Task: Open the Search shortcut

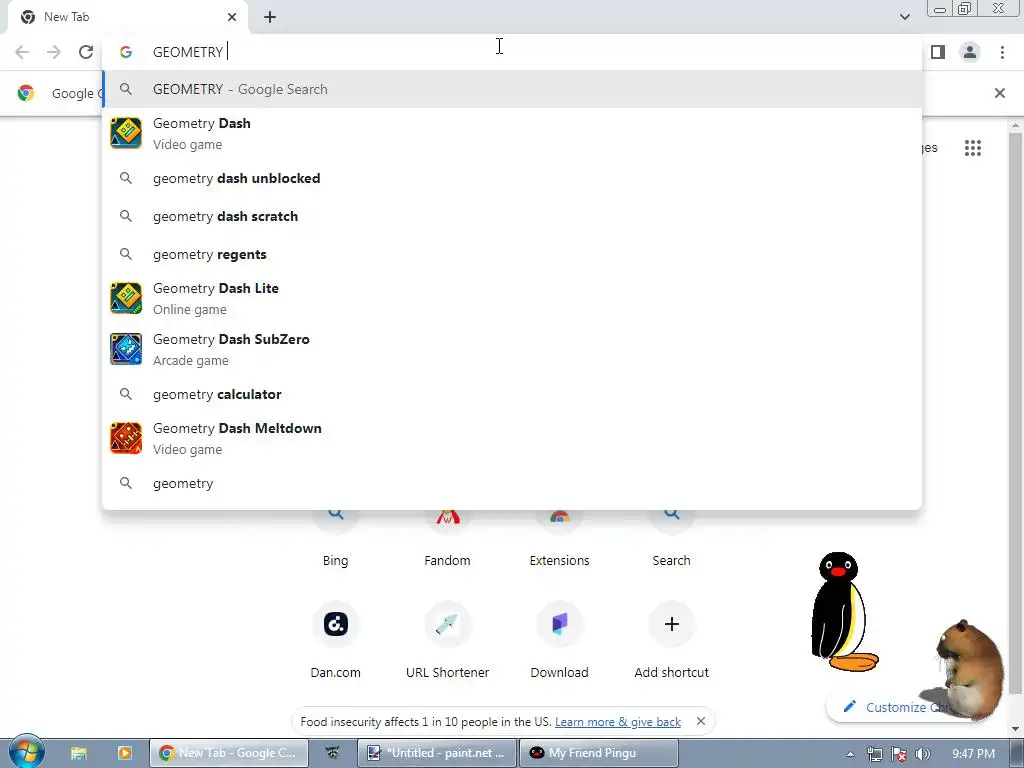Action: click(671, 539)
